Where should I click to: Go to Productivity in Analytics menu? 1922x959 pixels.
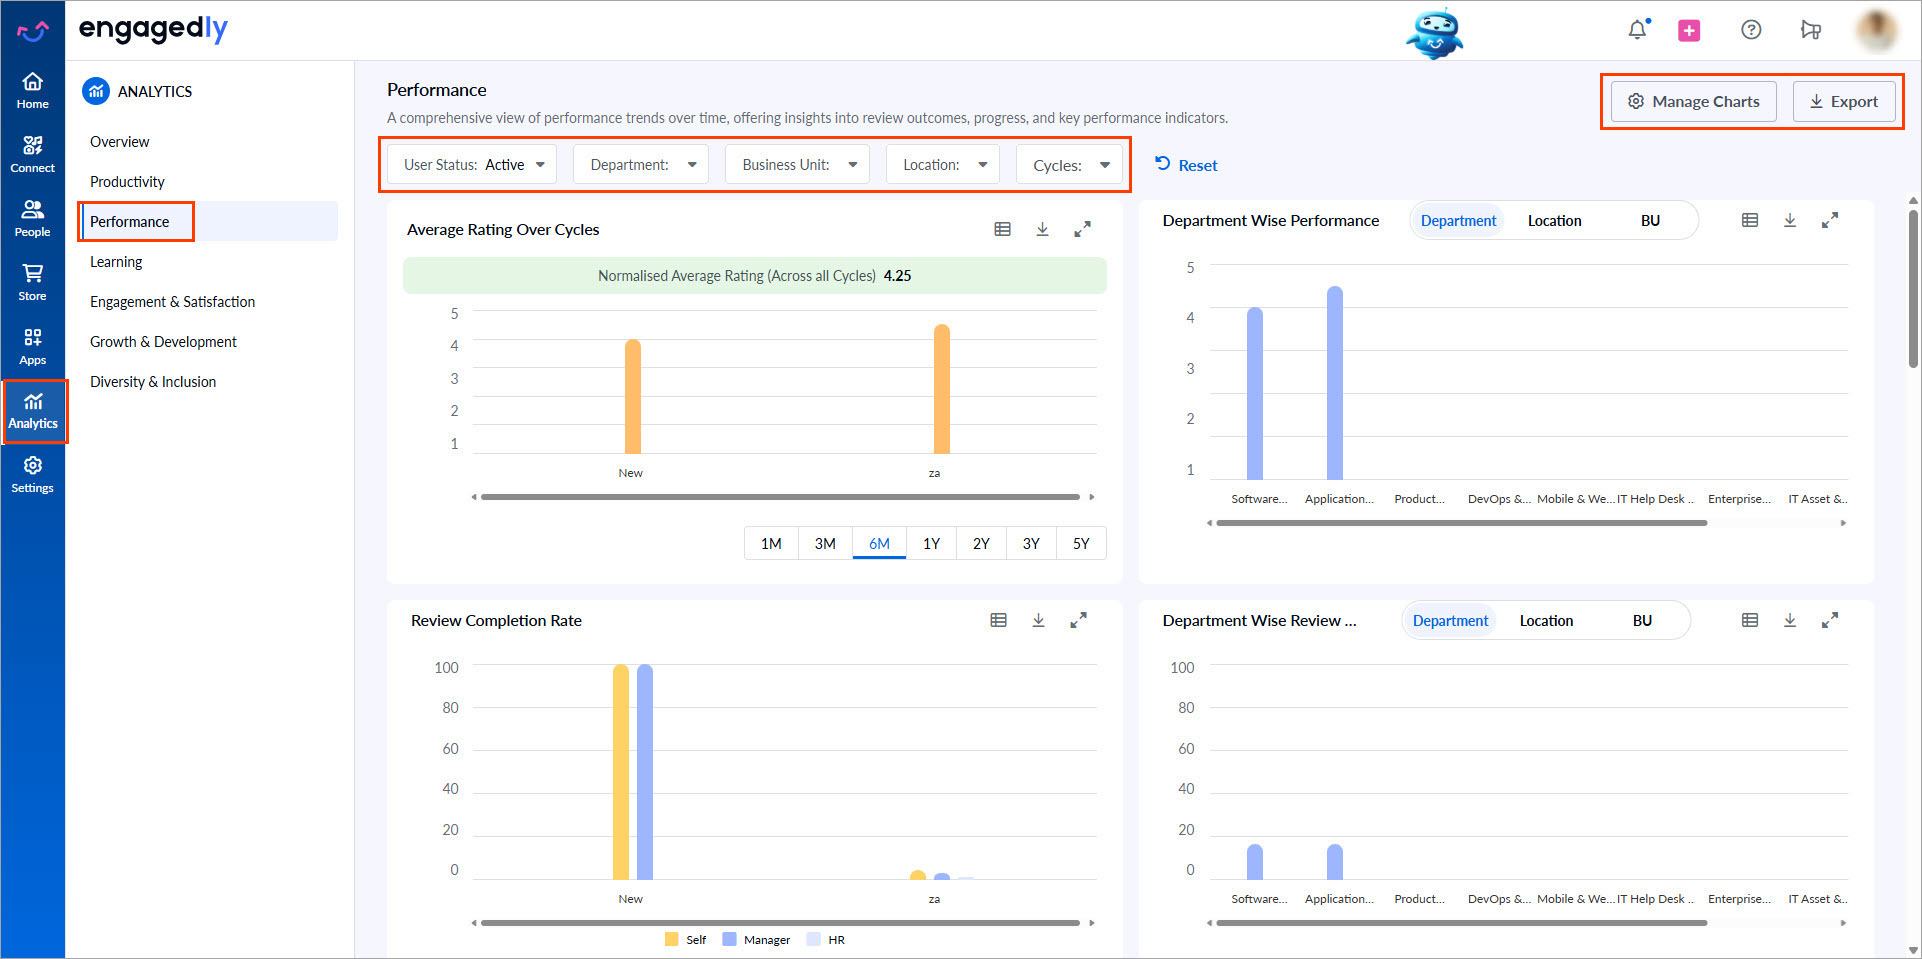coord(127,182)
